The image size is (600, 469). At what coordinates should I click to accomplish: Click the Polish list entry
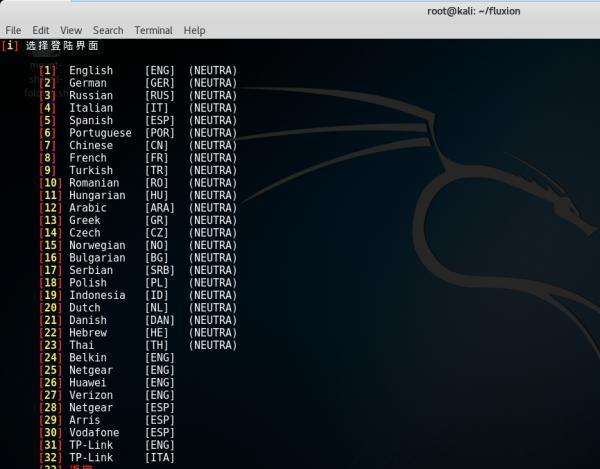pyautogui.click(x=88, y=283)
